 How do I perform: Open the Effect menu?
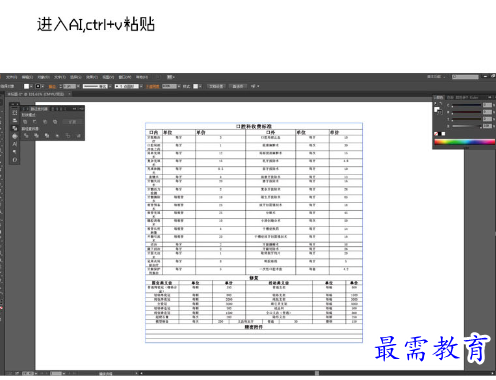click(x=92, y=77)
